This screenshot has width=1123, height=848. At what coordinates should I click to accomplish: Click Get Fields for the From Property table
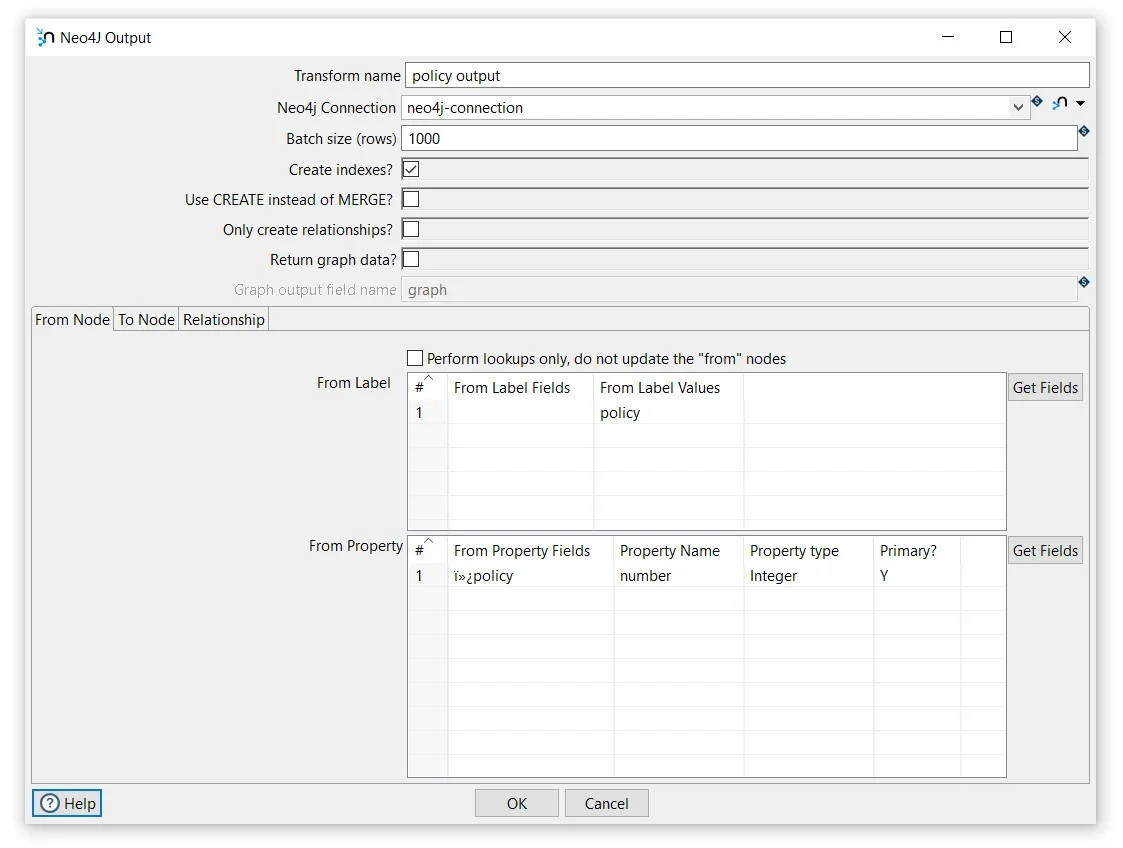1045,550
